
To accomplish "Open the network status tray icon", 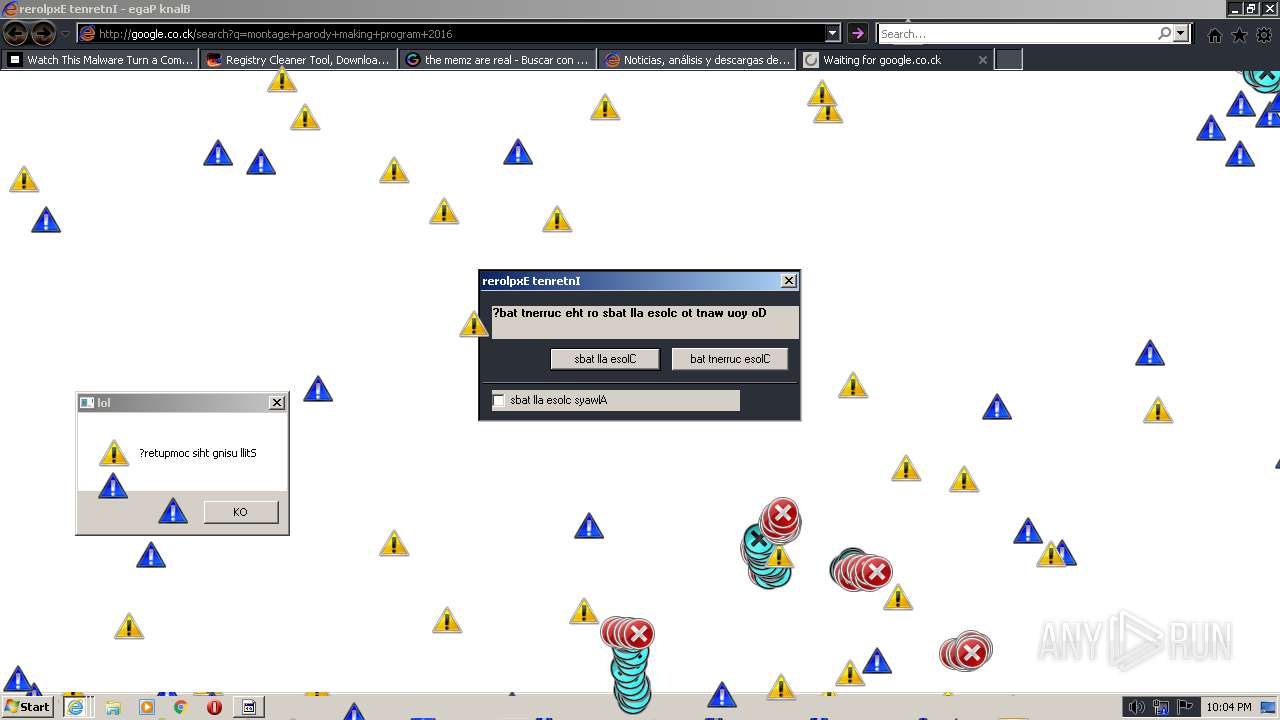I will coord(1161,707).
